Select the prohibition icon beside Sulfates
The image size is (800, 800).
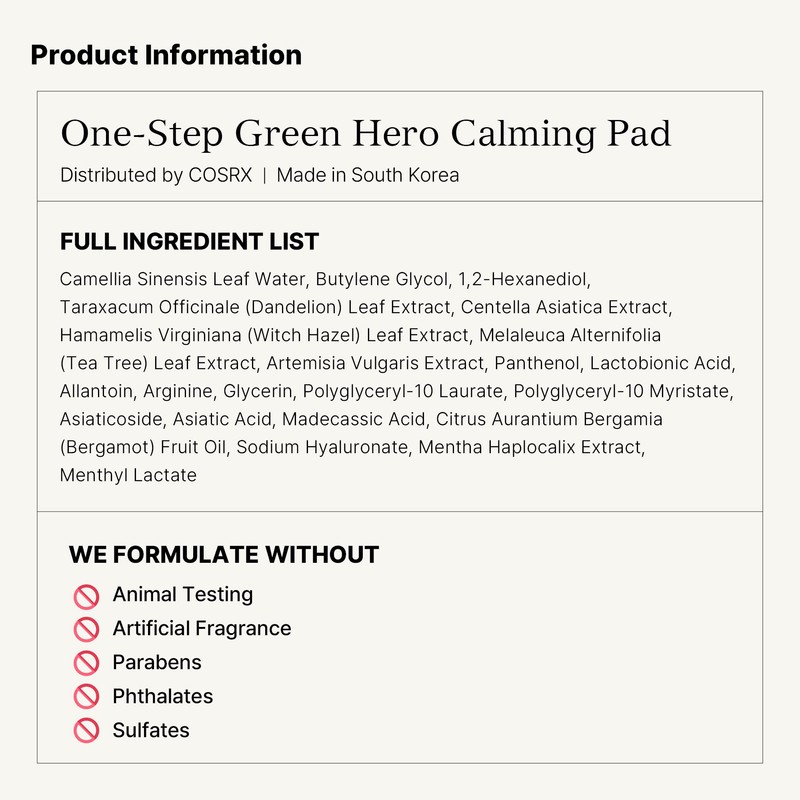(x=87, y=731)
